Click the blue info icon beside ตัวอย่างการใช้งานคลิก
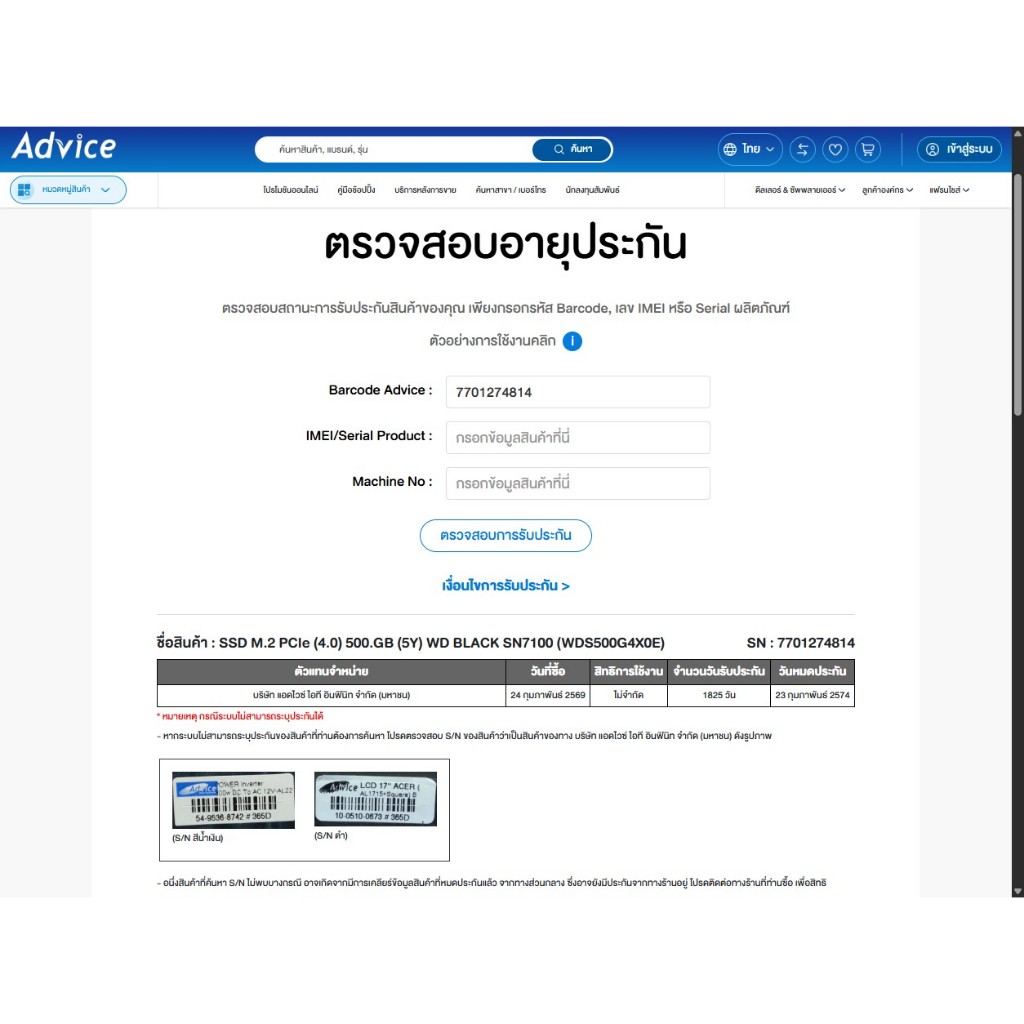 tap(572, 341)
